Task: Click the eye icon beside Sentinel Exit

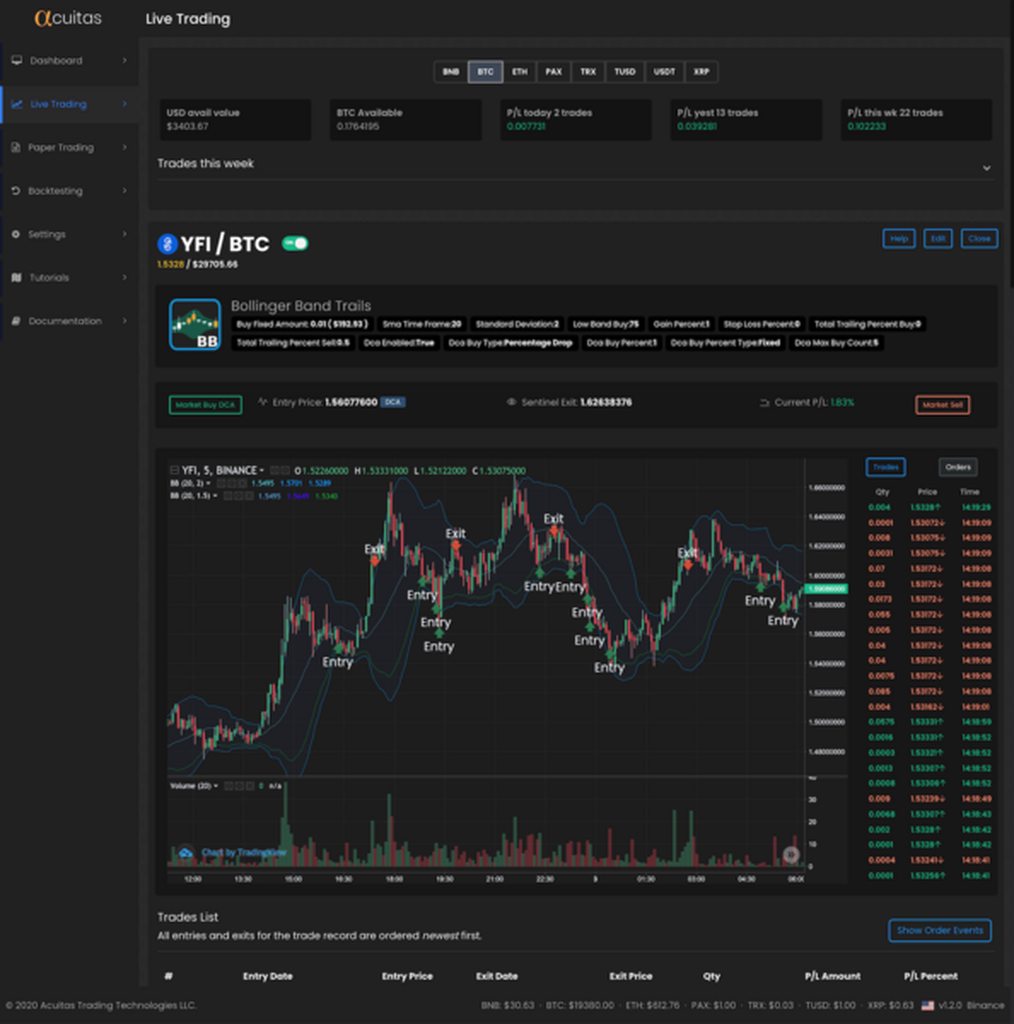Action: (x=512, y=402)
